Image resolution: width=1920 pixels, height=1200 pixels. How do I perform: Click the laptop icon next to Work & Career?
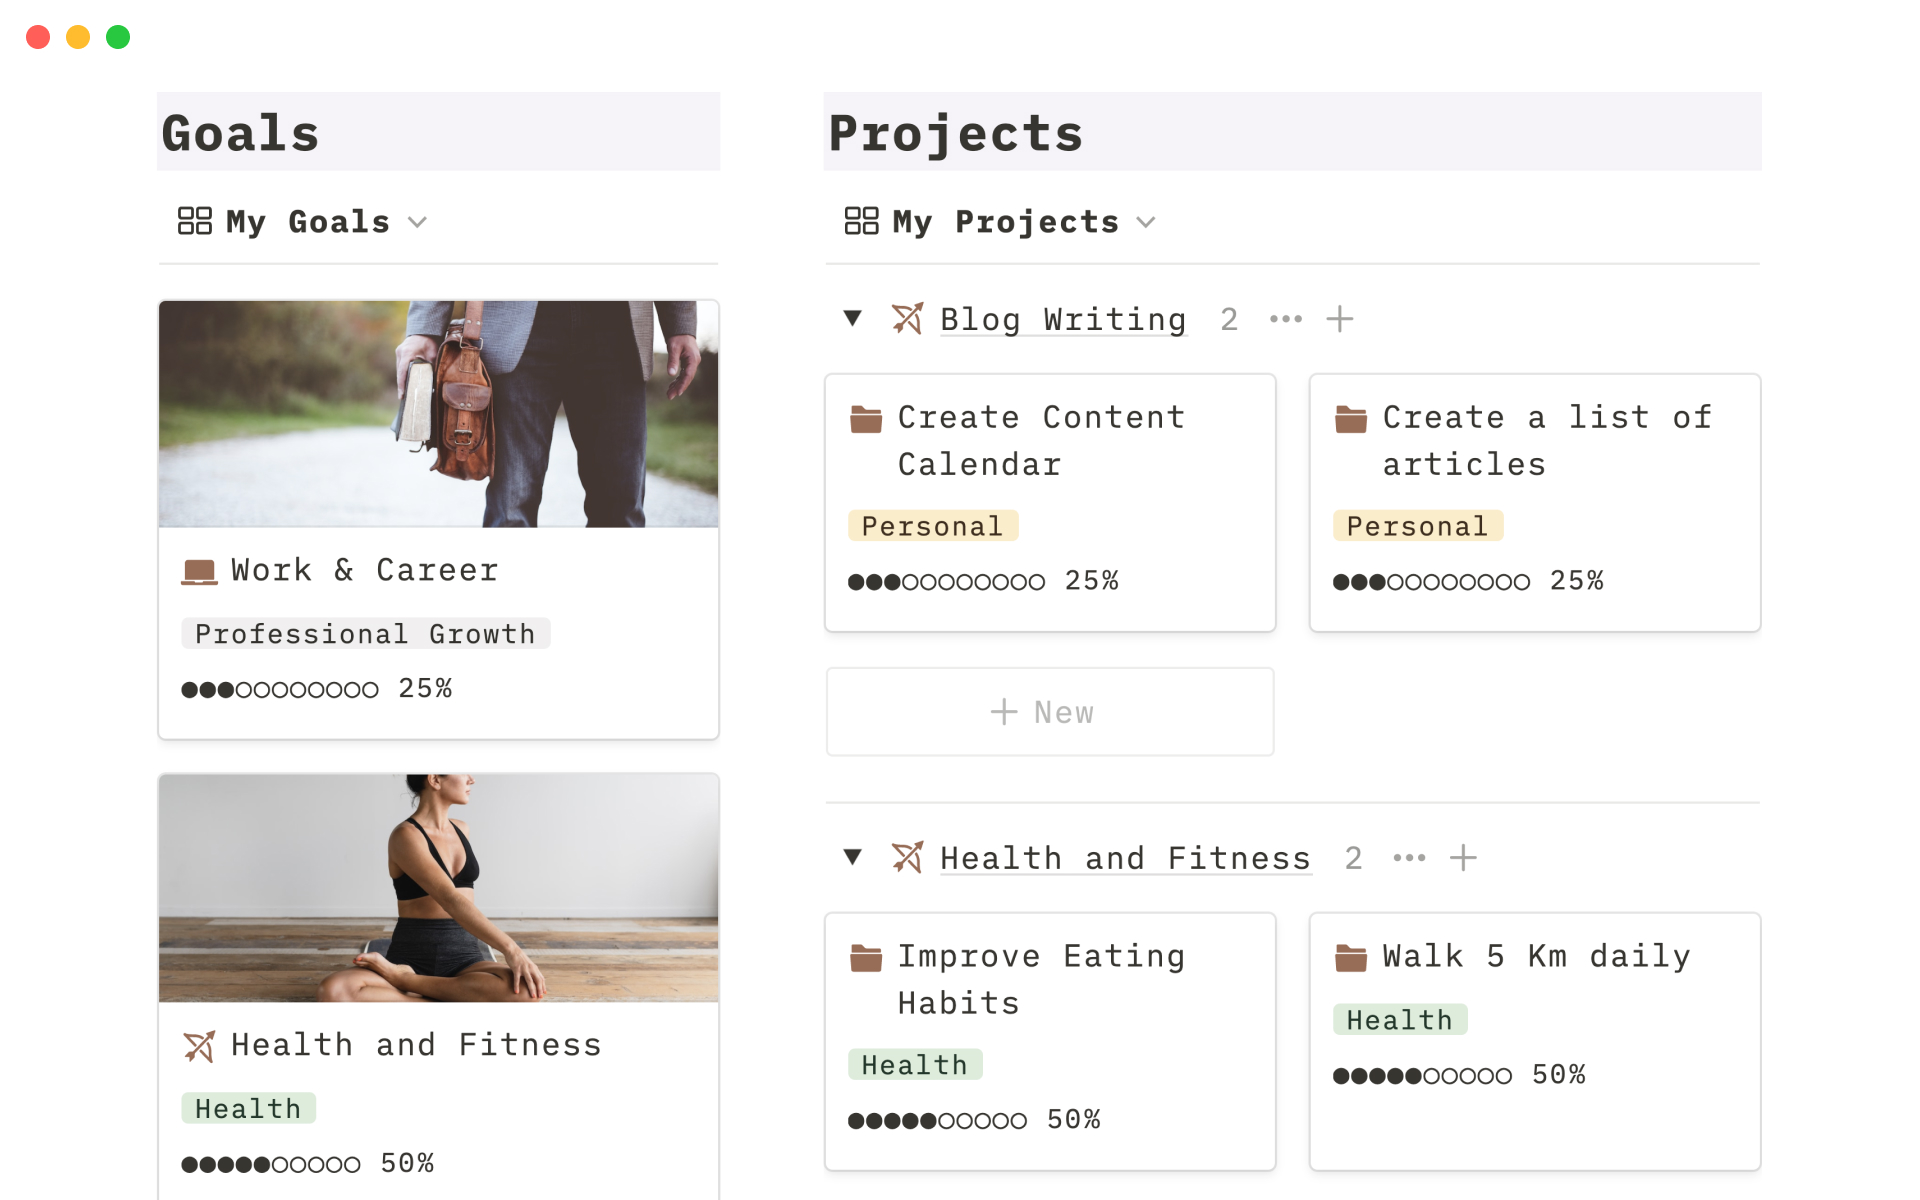[199, 571]
